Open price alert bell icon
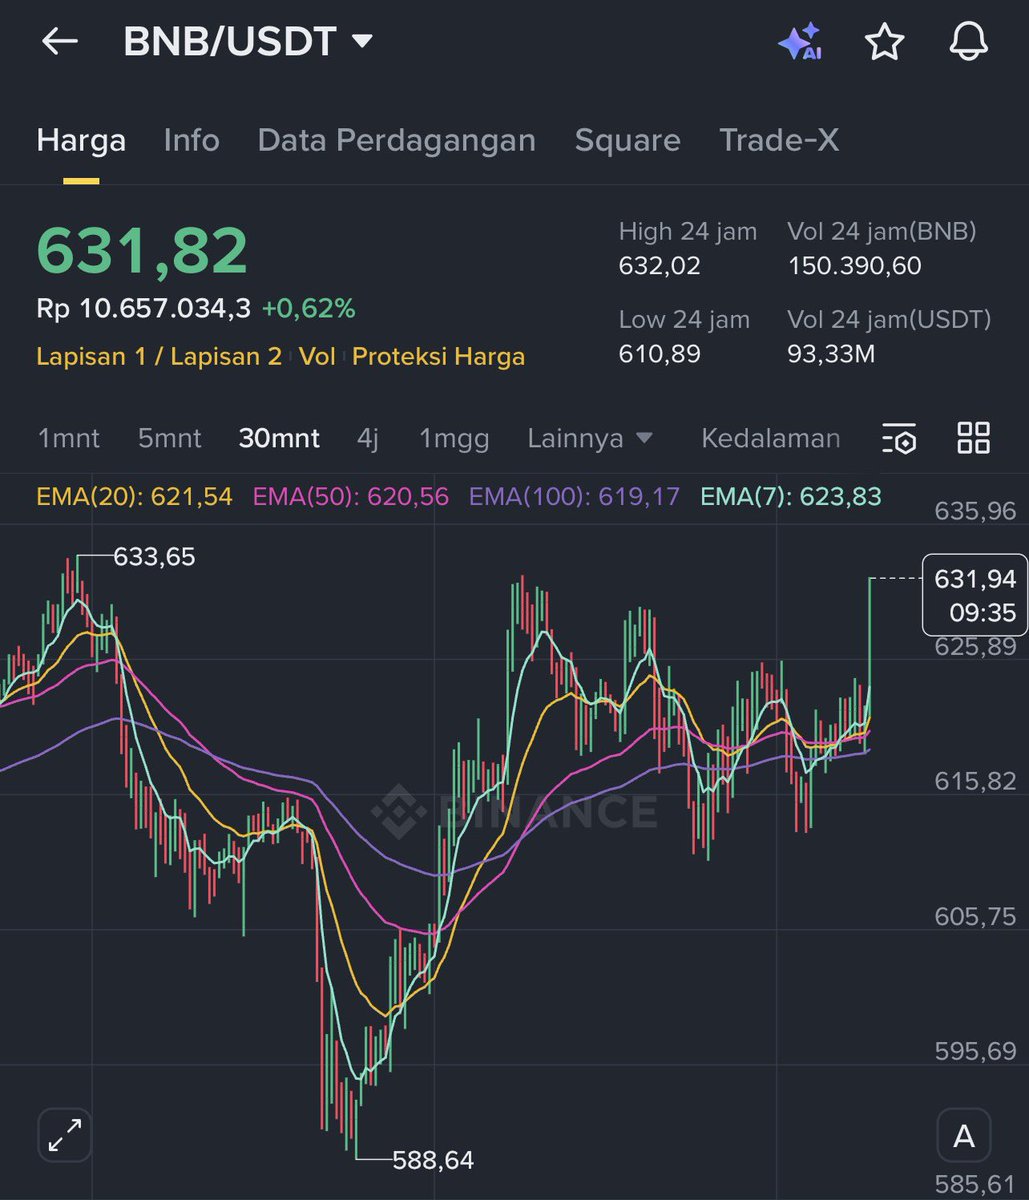 (x=968, y=42)
